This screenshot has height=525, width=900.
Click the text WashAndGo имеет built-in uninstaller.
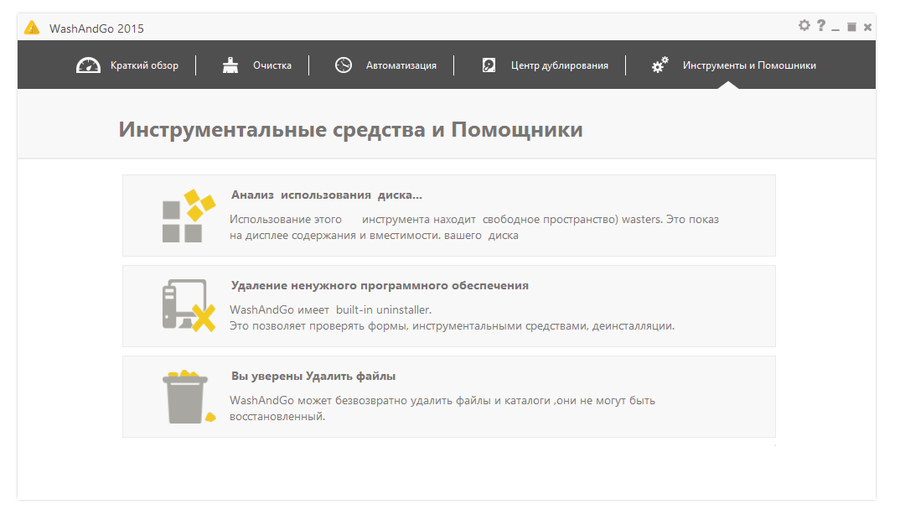(x=331, y=310)
